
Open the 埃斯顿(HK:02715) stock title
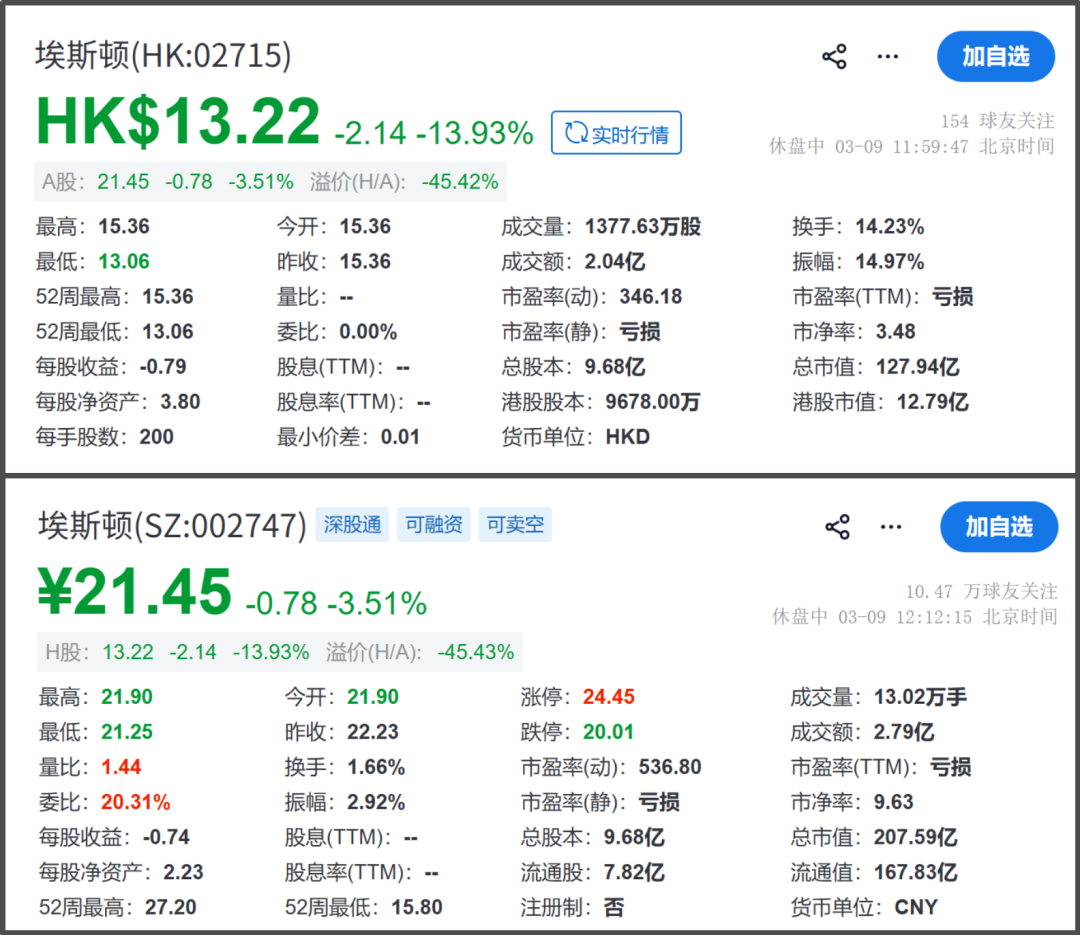(x=163, y=56)
